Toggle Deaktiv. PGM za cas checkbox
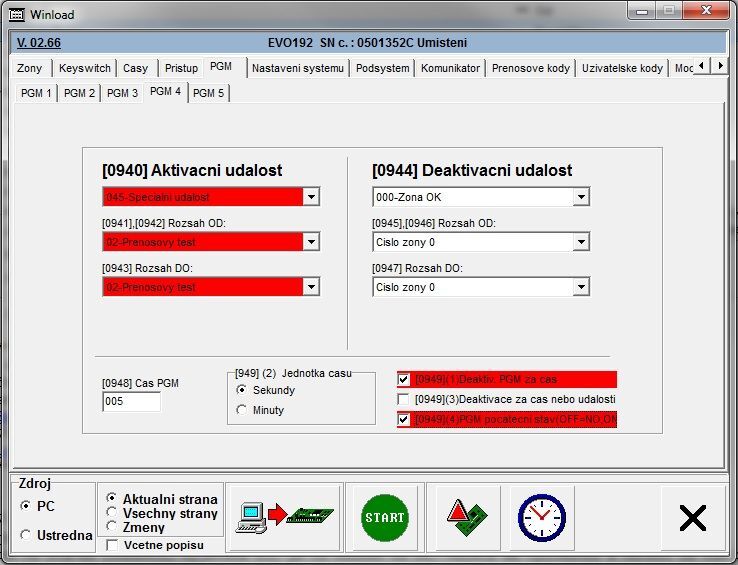This screenshot has height=565, width=738. (x=403, y=380)
